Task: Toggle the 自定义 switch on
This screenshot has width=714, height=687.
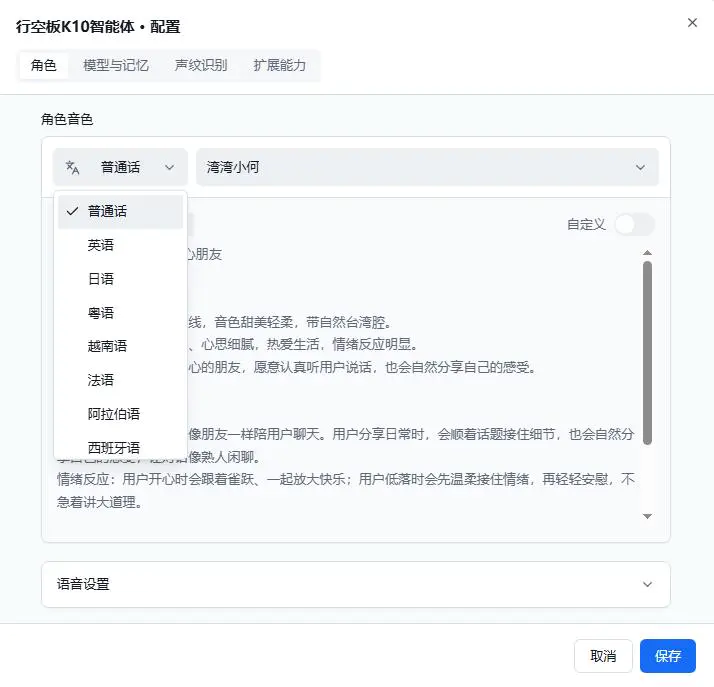Action: click(634, 224)
